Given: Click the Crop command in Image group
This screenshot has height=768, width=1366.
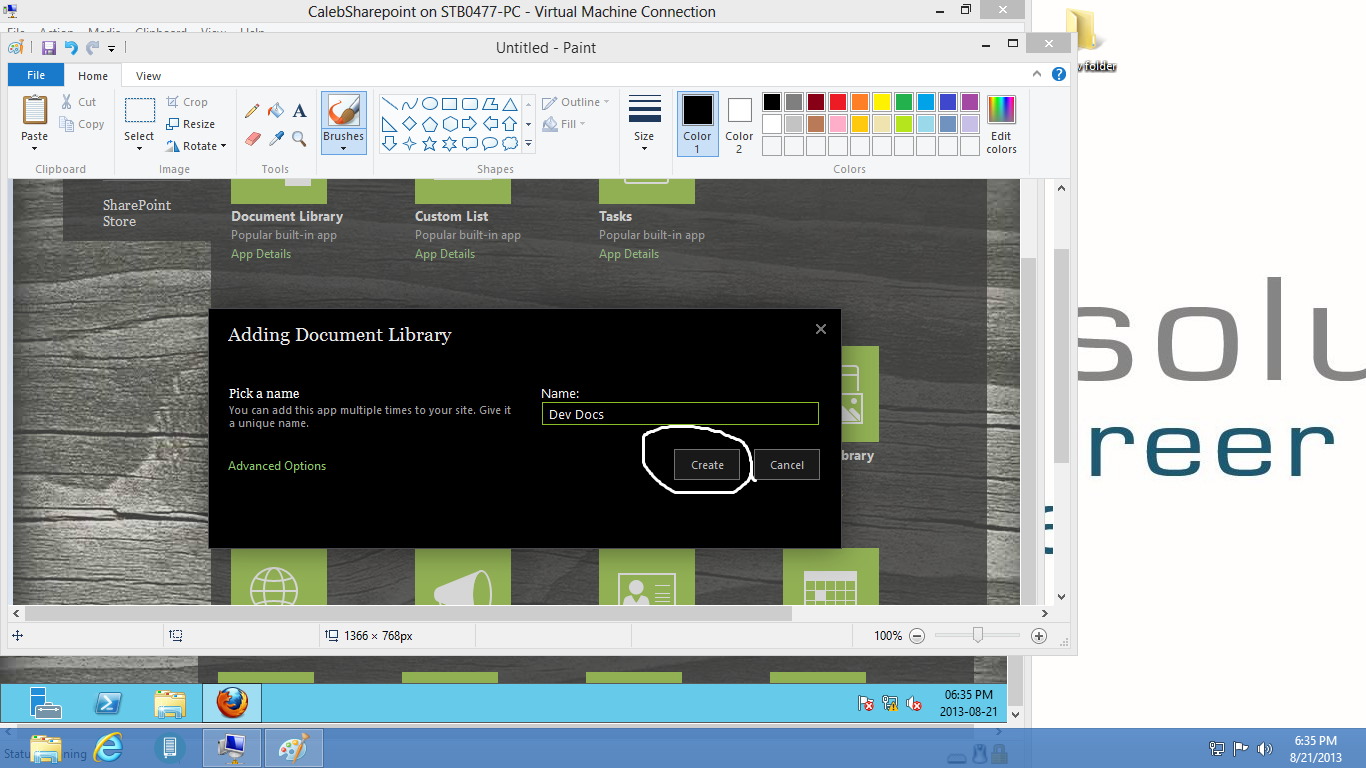Looking at the screenshot, I should [187, 102].
